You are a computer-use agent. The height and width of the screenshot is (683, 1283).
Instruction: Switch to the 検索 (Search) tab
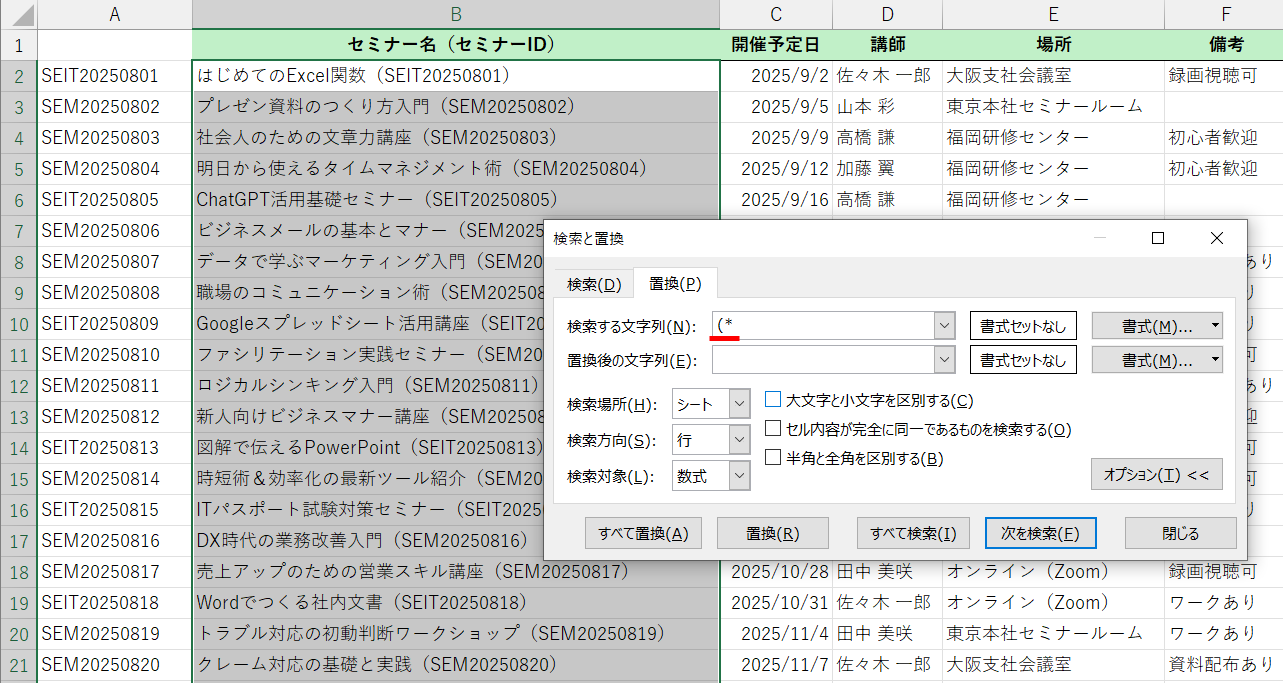(x=594, y=283)
